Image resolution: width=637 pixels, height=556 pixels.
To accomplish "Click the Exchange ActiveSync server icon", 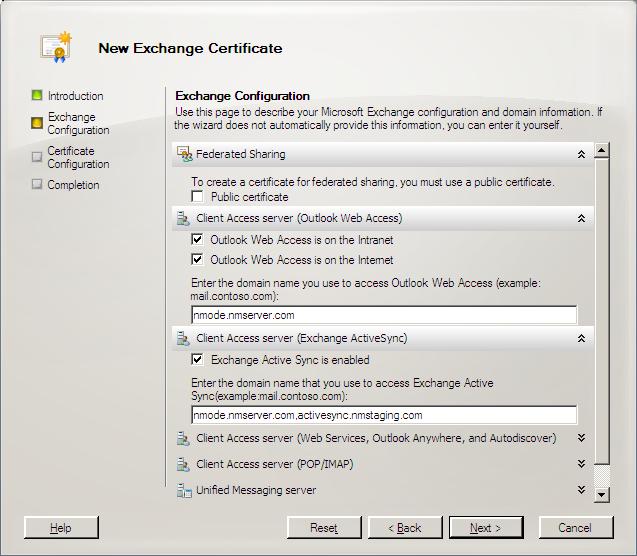I will coord(183,338).
